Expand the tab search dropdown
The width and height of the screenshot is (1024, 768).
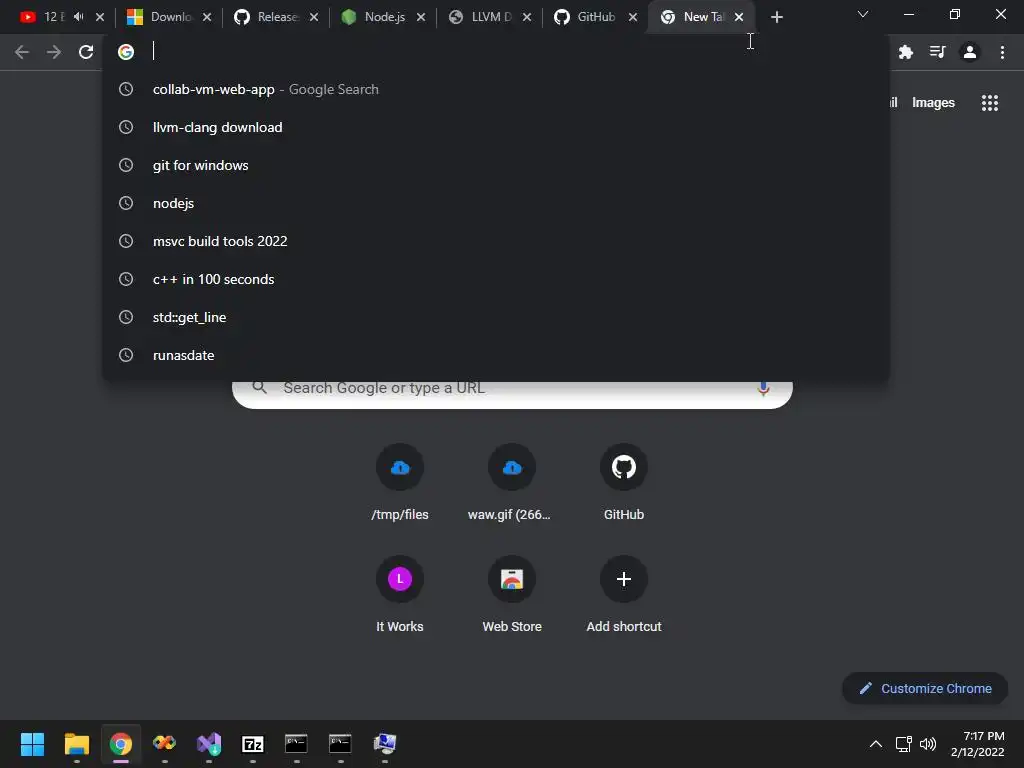click(x=863, y=14)
